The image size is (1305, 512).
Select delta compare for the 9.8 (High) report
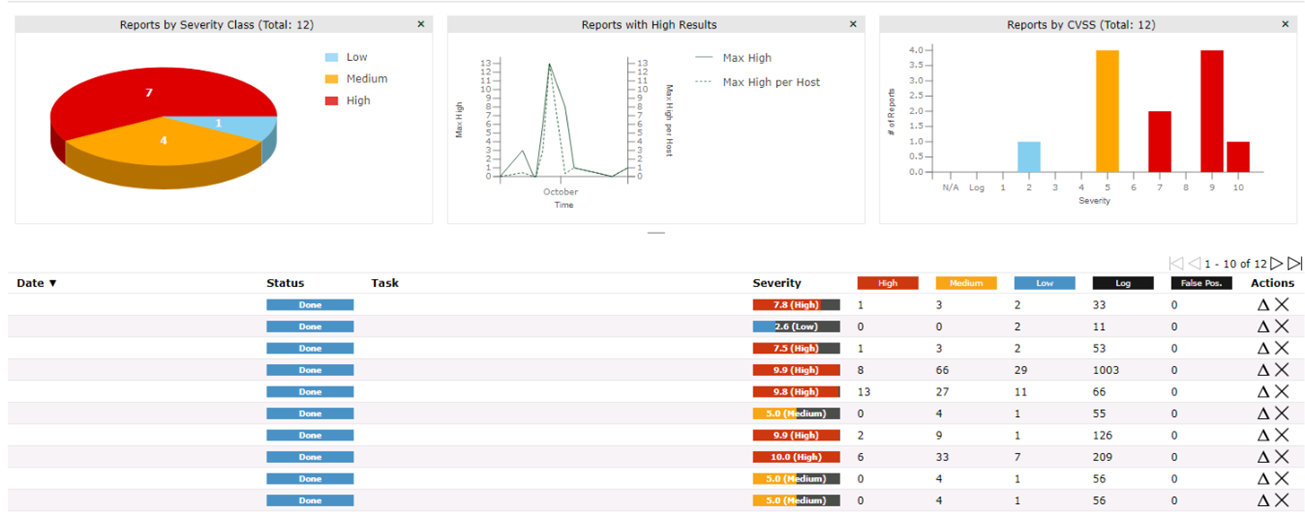click(1263, 392)
